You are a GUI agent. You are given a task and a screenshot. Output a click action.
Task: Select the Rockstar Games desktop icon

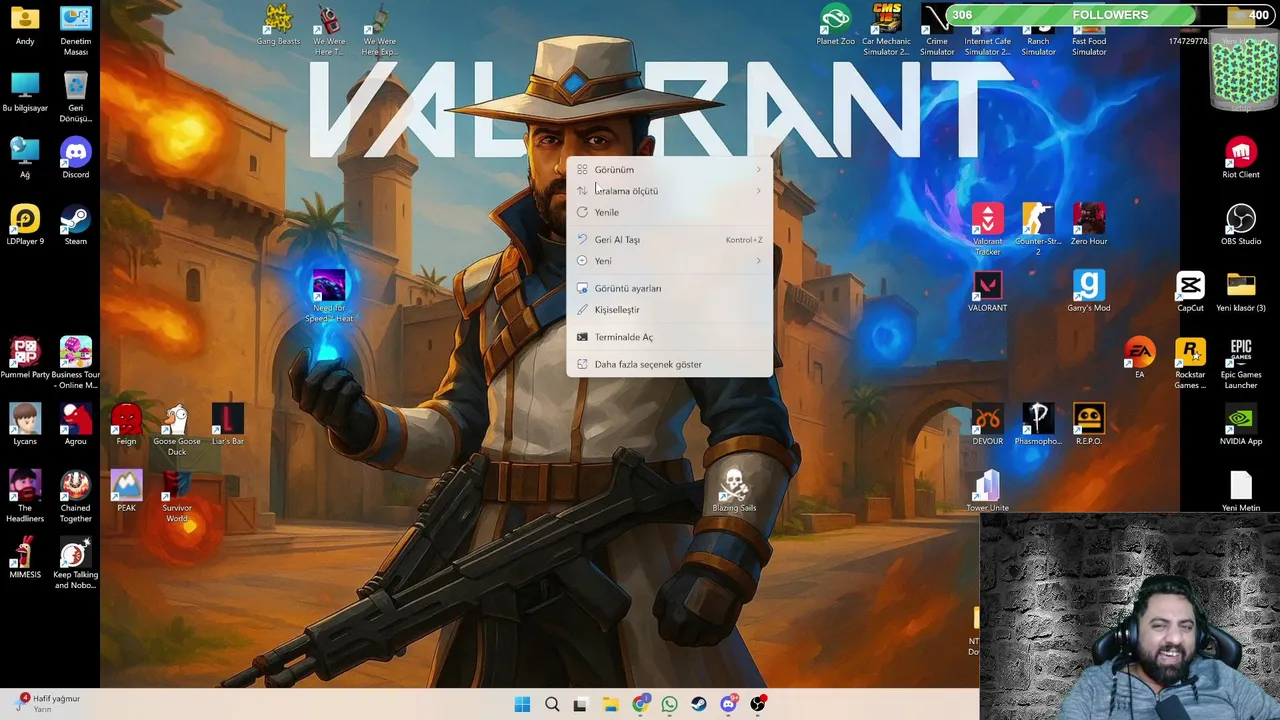(x=1190, y=363)
